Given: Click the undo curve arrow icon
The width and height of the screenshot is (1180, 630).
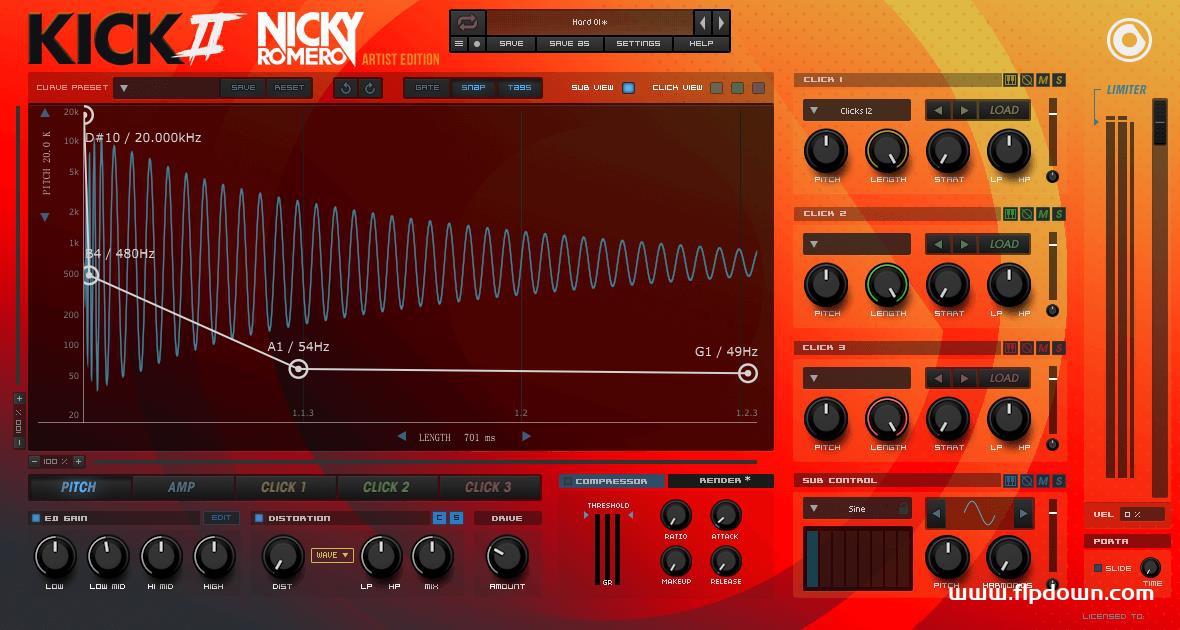Looking at the screenshot, I should (346, 88).
